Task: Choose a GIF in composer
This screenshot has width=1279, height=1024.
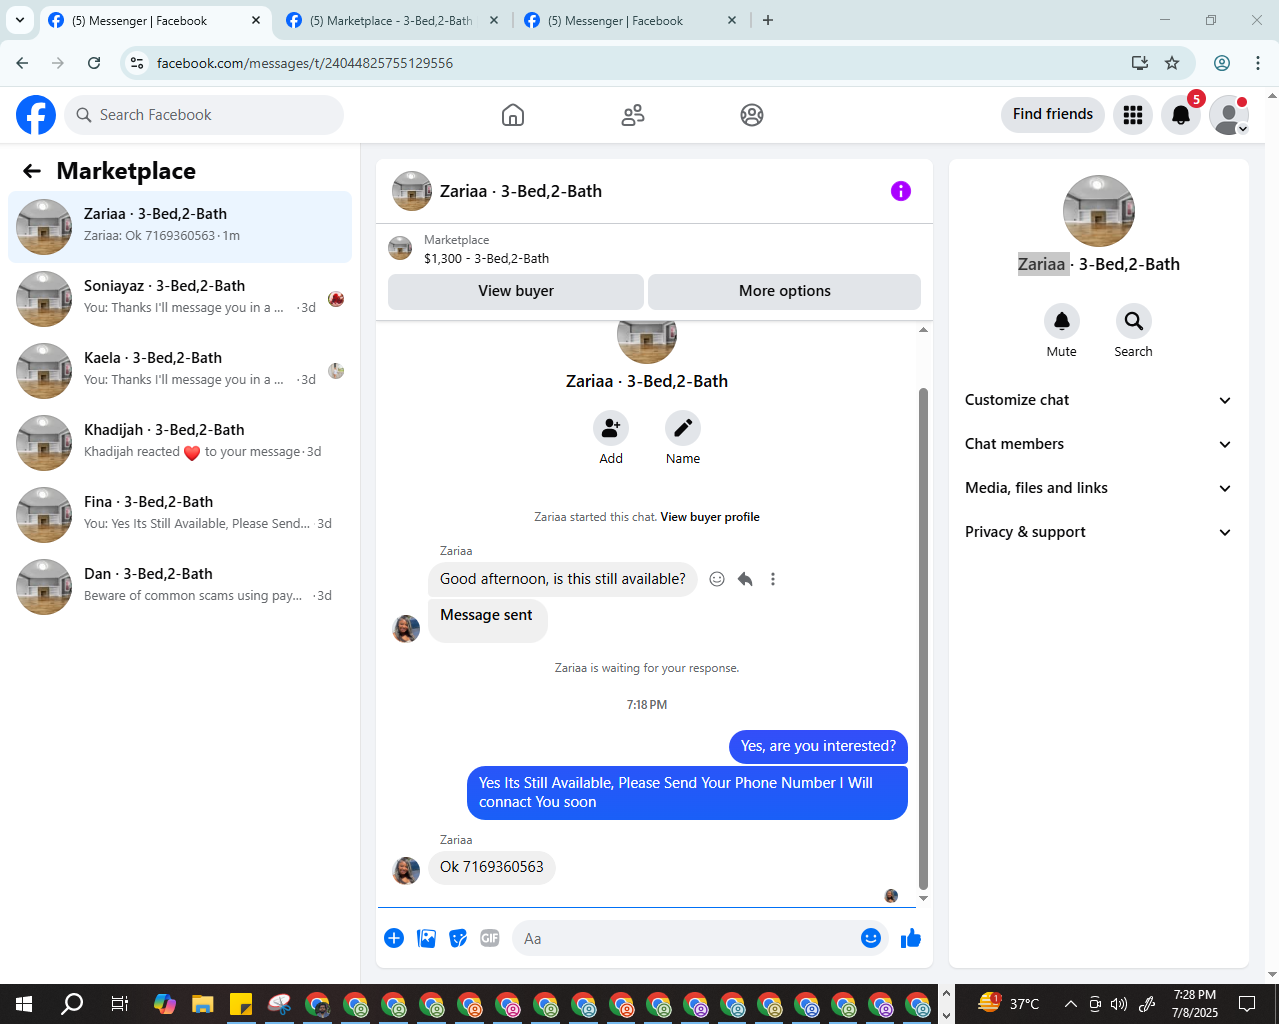Action: click(490, 938)
